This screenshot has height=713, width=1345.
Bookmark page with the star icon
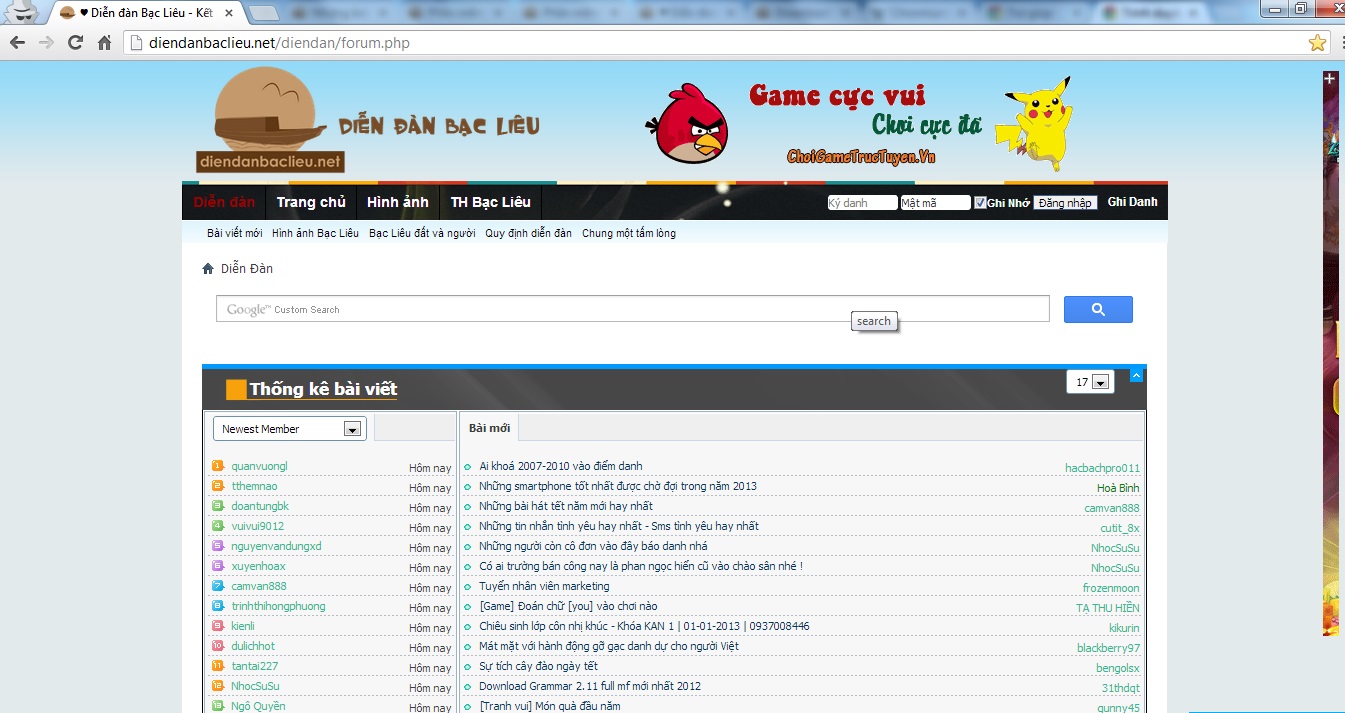[1318, 43]
